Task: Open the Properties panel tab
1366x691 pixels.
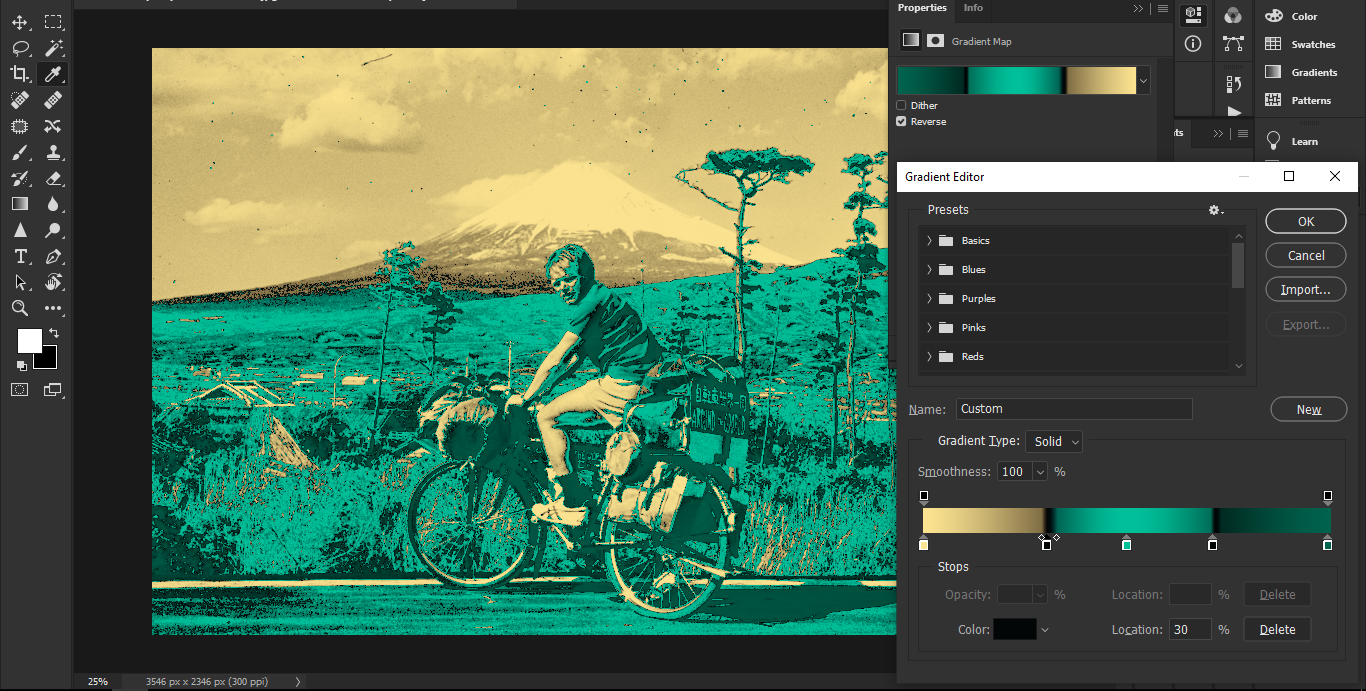Action: coord(921,8)
